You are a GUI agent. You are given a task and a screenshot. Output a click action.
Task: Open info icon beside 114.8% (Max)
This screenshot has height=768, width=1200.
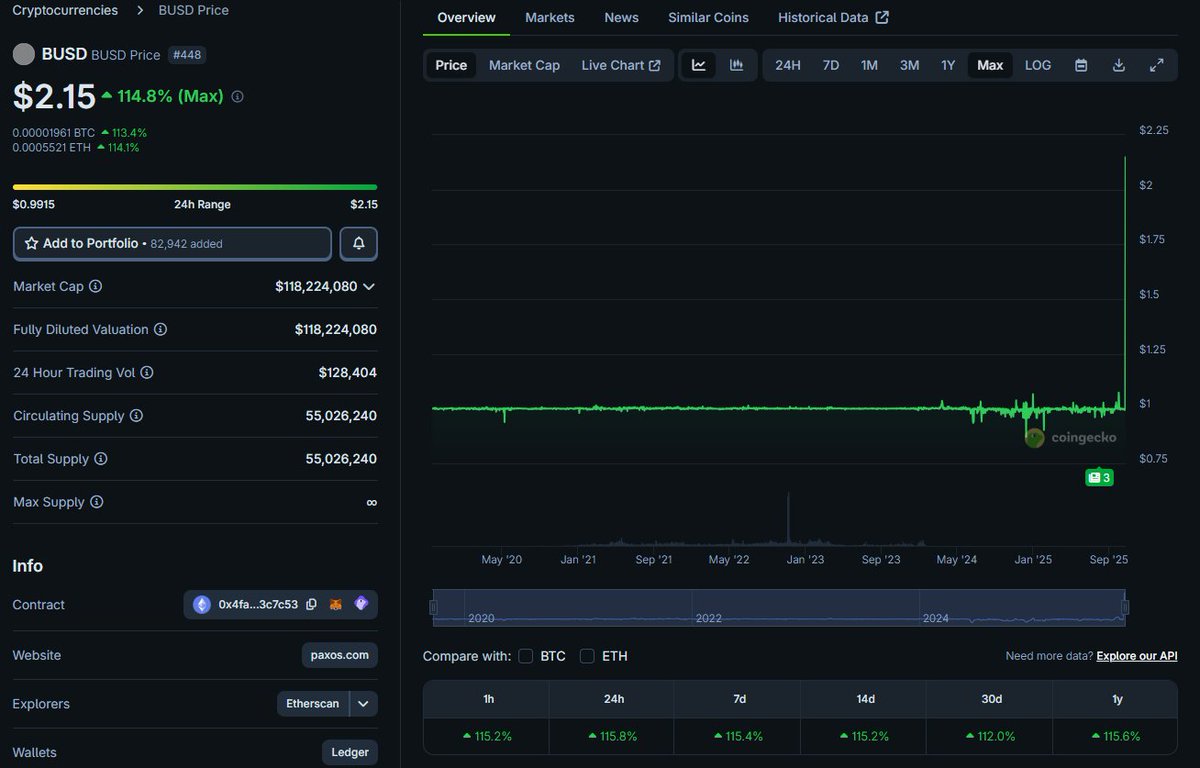(237, 97)
